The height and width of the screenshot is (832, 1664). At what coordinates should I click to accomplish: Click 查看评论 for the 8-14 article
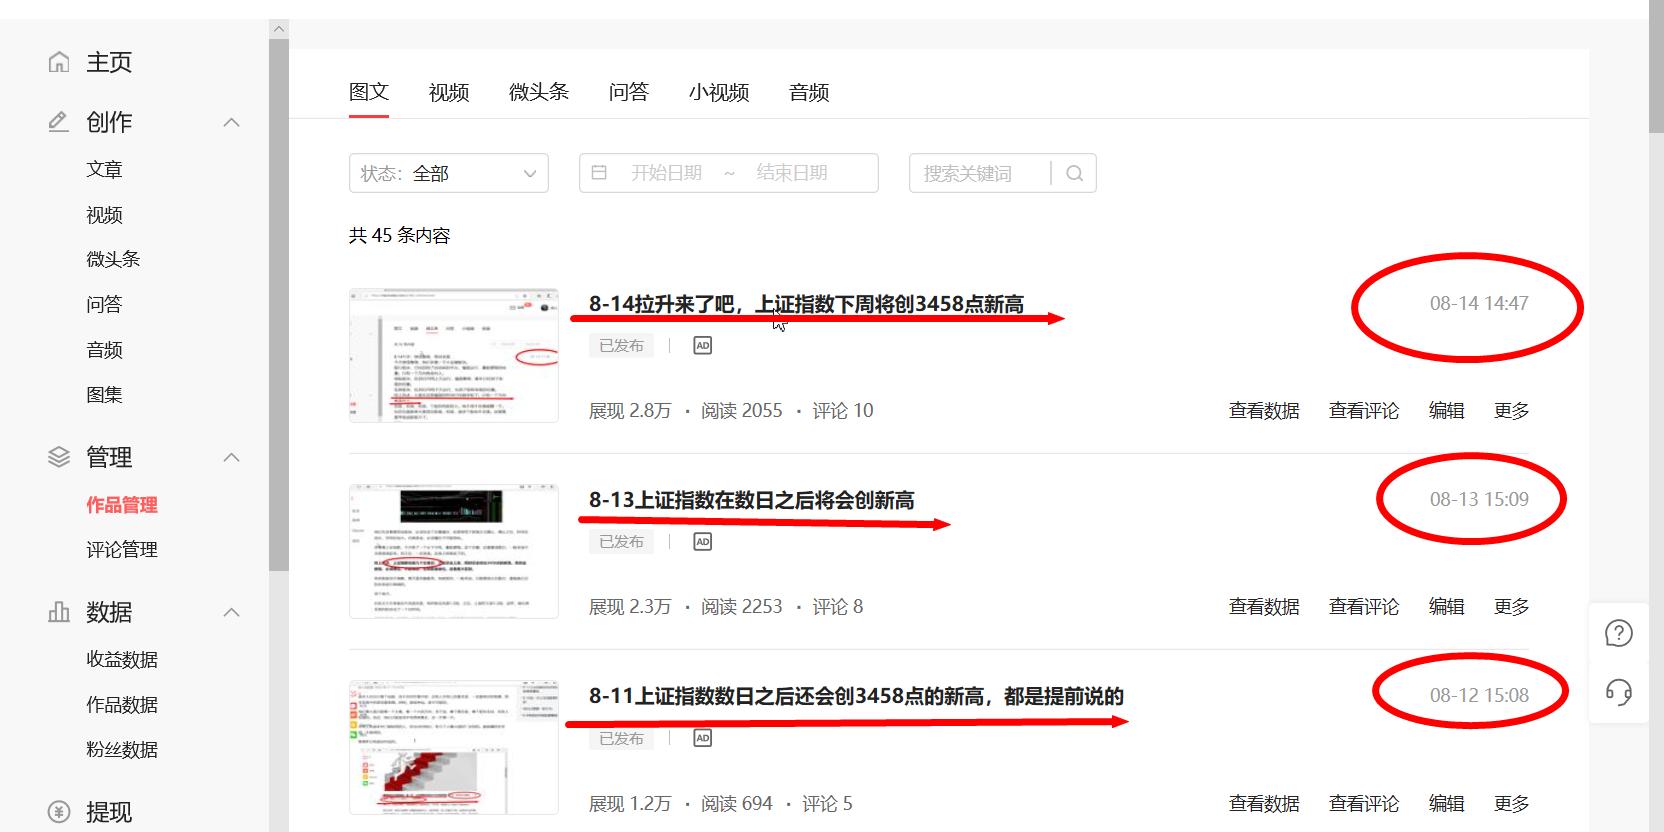tap(1364, 411)
